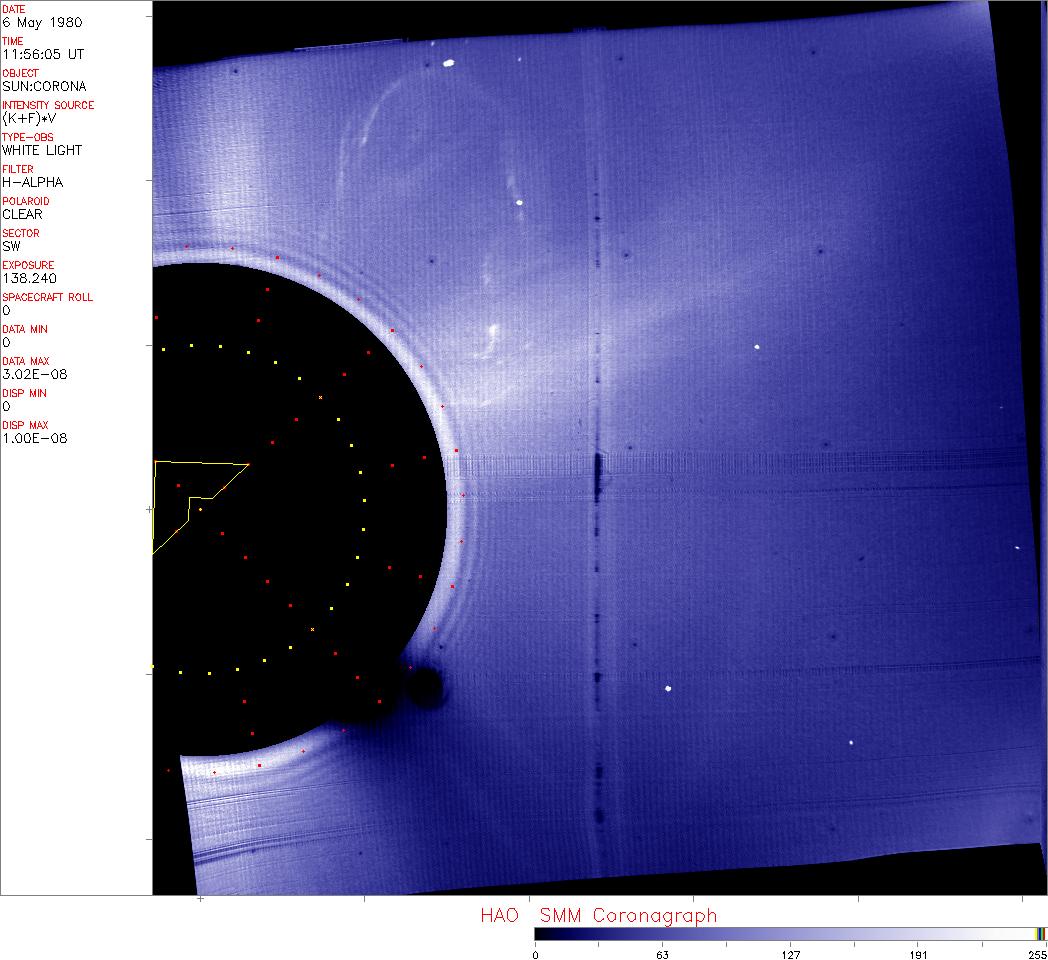Click the H-ALPHA filter value
Screen dimensions: 1048x960
(x=33, y=182)
